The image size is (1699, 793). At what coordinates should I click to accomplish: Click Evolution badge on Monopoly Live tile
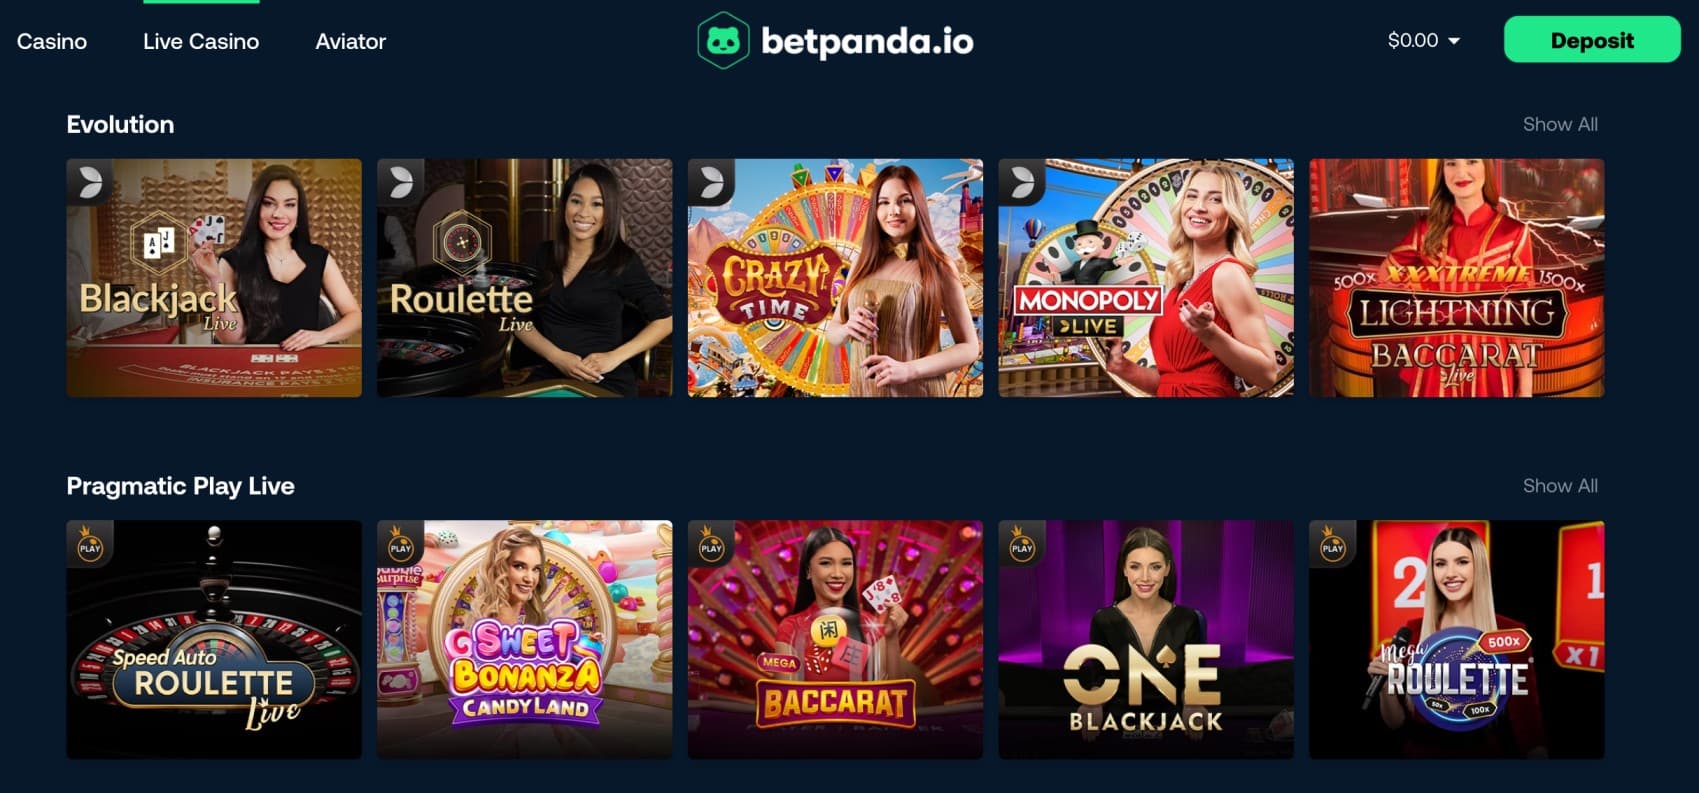point(1022,182)
